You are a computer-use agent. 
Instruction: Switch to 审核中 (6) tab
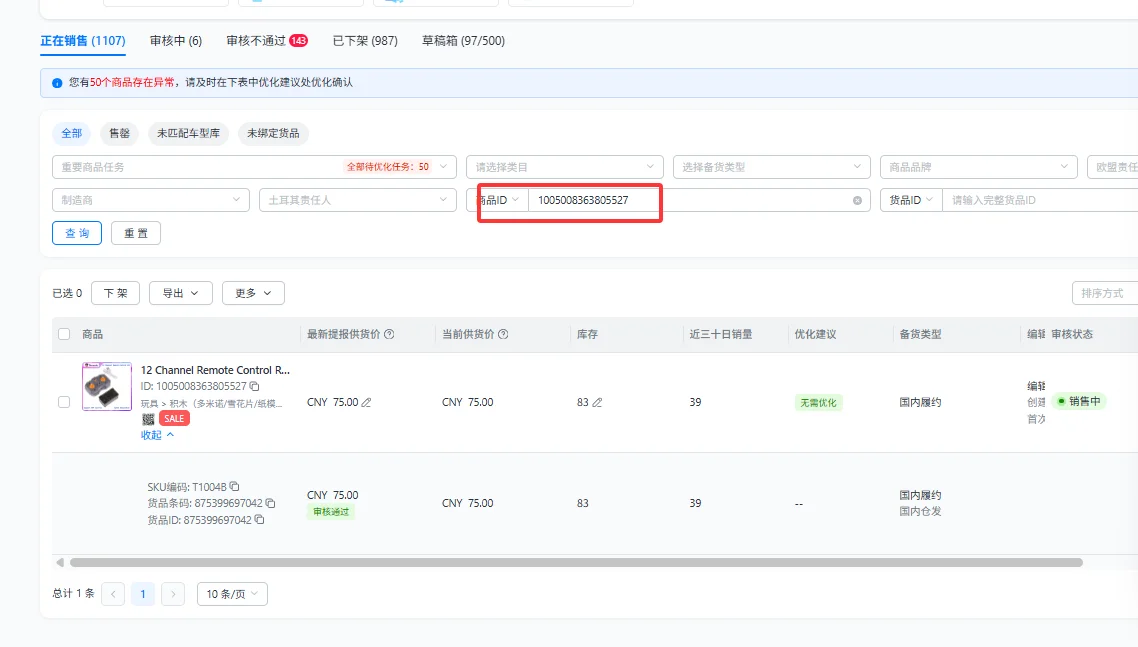(x=176, y=41)
